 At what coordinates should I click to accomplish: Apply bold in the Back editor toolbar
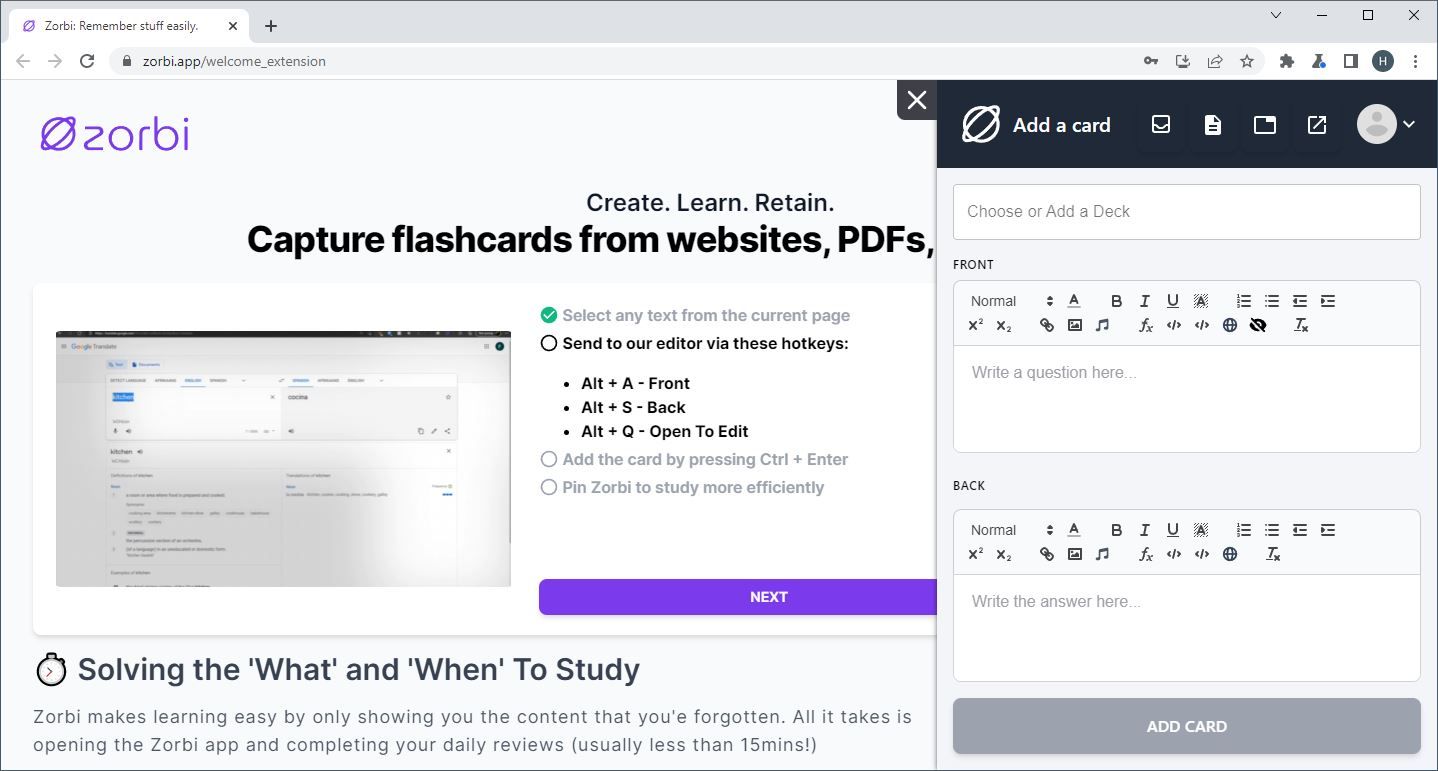coord(1117,530)
